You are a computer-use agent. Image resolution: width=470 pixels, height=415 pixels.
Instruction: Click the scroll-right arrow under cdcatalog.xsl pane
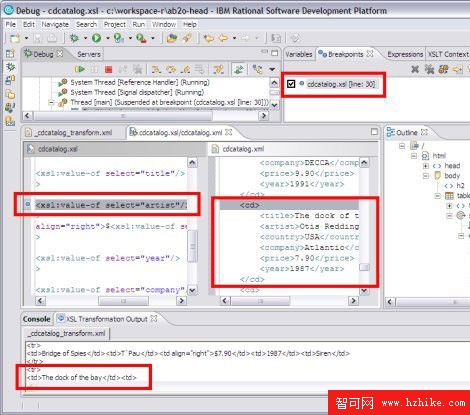click(x=181, y=301)
